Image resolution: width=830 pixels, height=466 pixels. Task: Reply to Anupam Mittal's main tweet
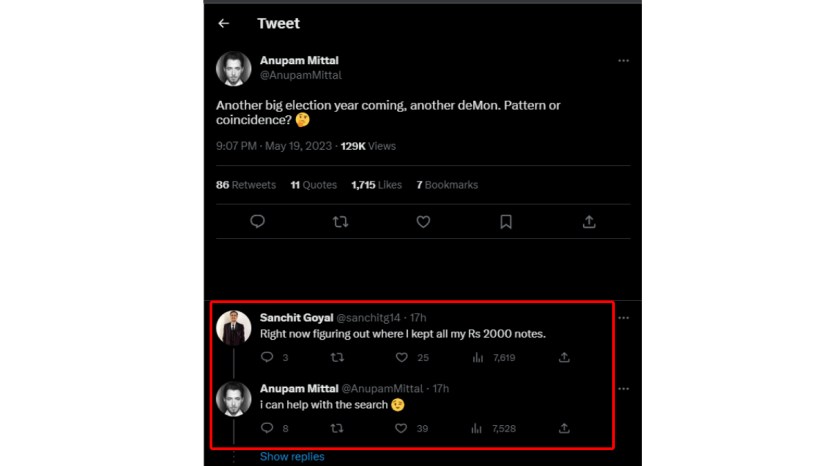(257, 222)
